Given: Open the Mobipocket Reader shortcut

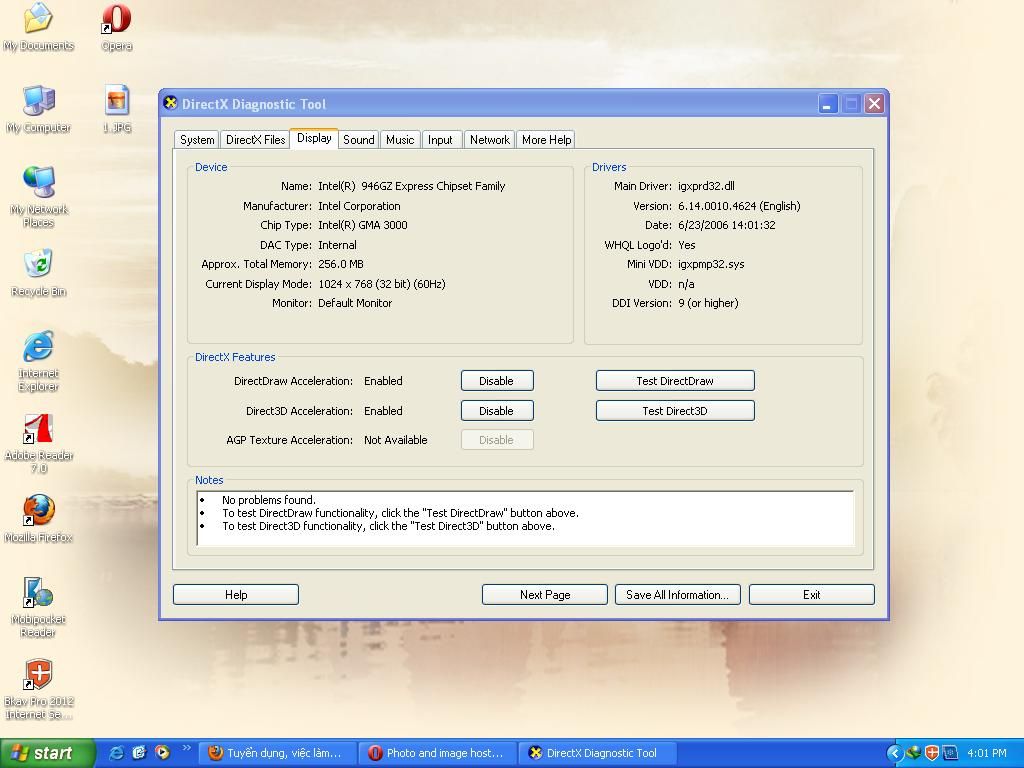Looking at the screenshot, I should coord(38,607).
